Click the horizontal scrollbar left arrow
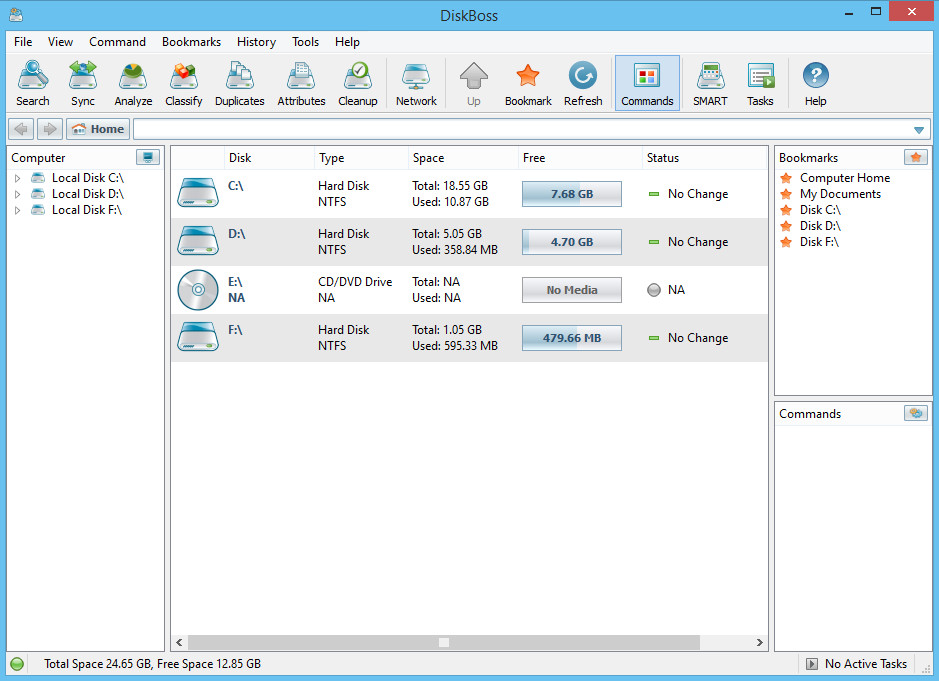This screenshot has height=681, width=939. [x=179, y=642]
